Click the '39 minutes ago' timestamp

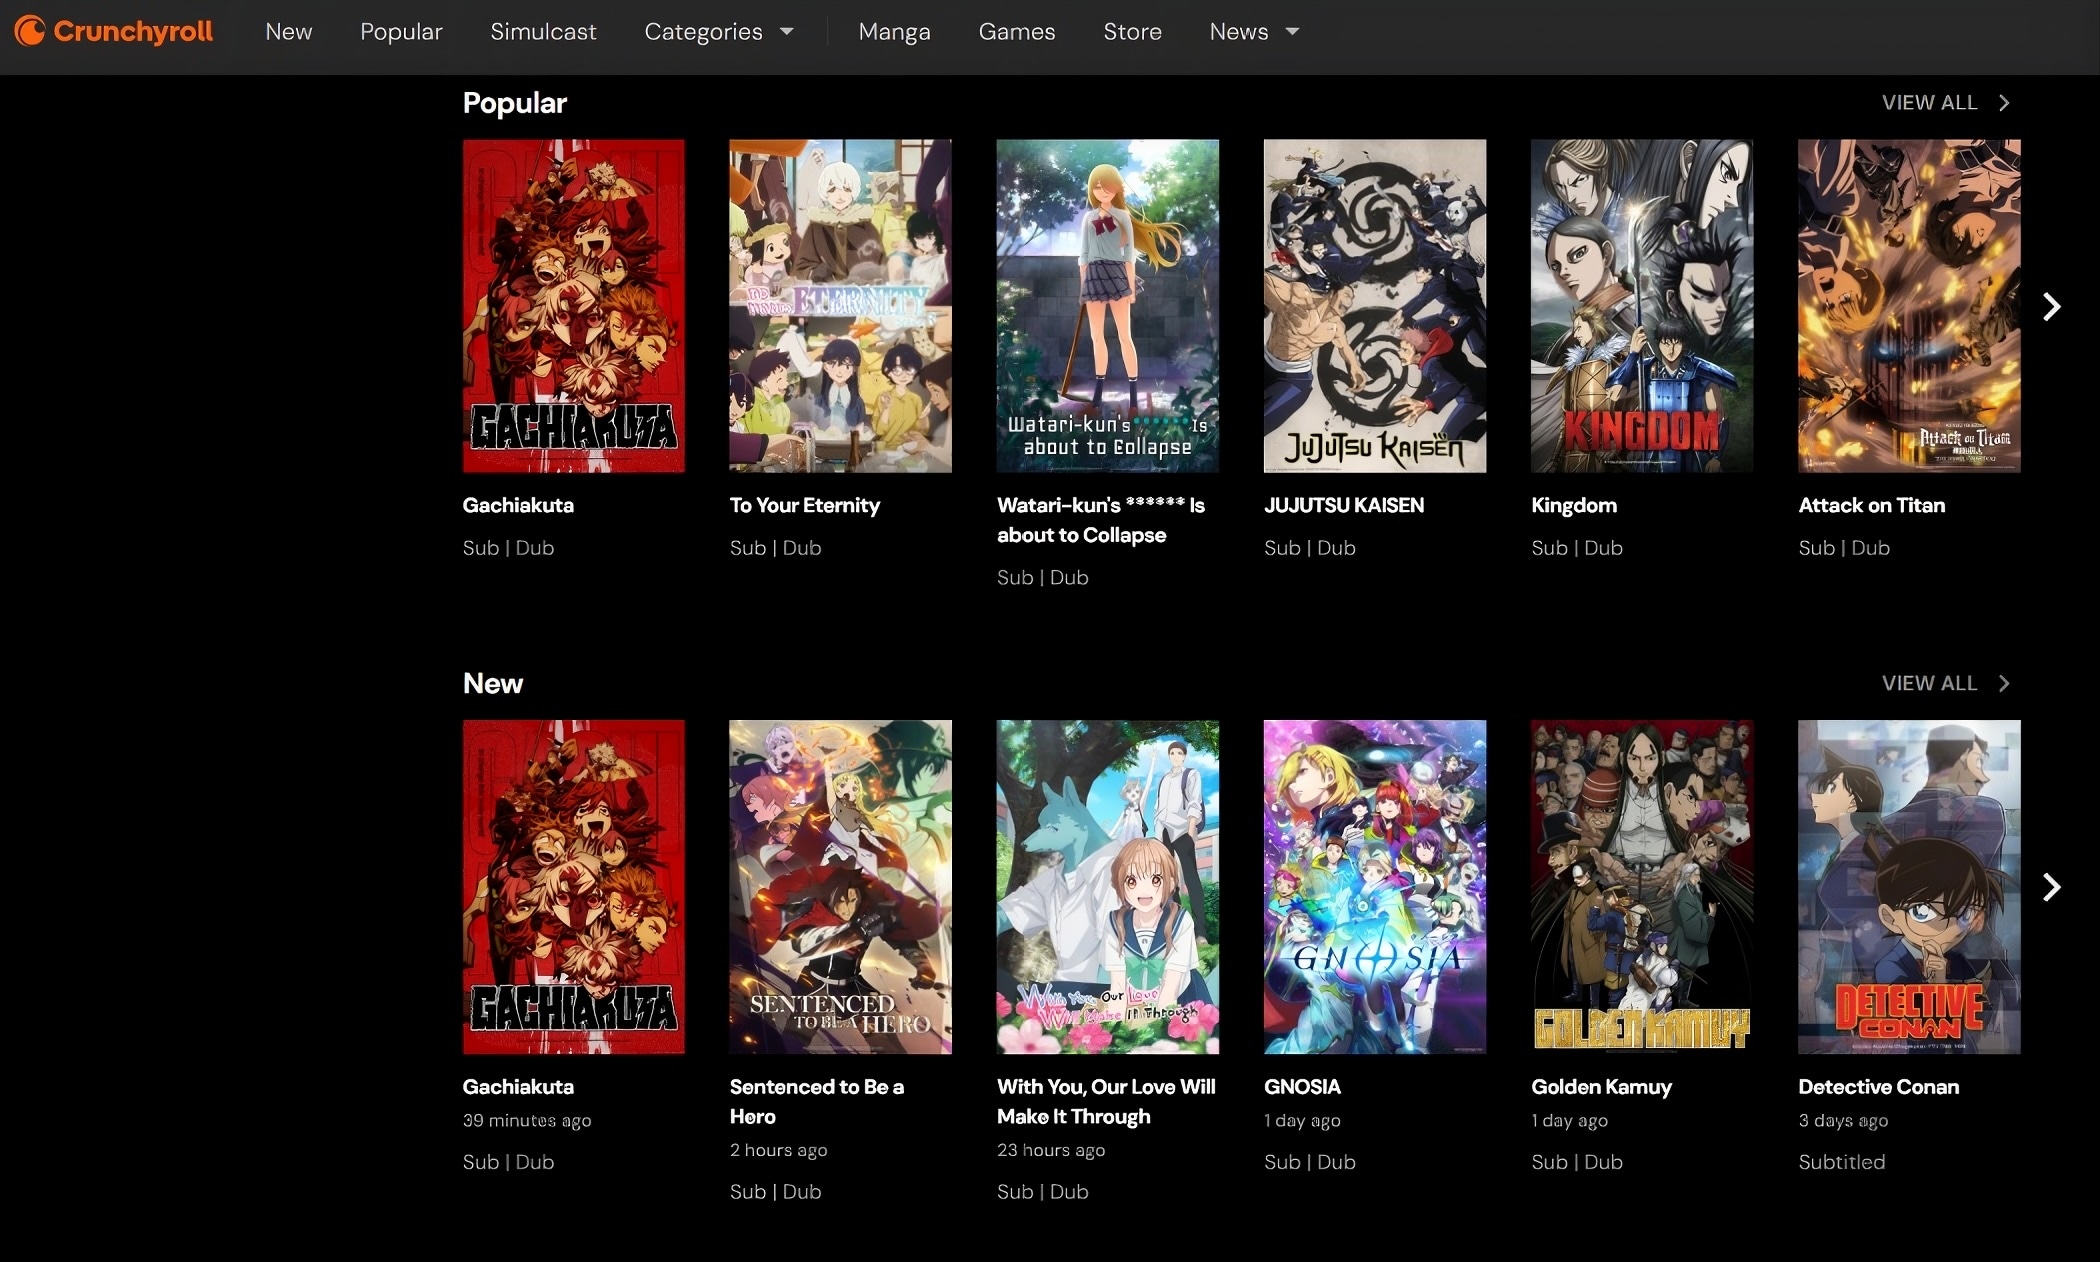click(x=527, y=1121)
